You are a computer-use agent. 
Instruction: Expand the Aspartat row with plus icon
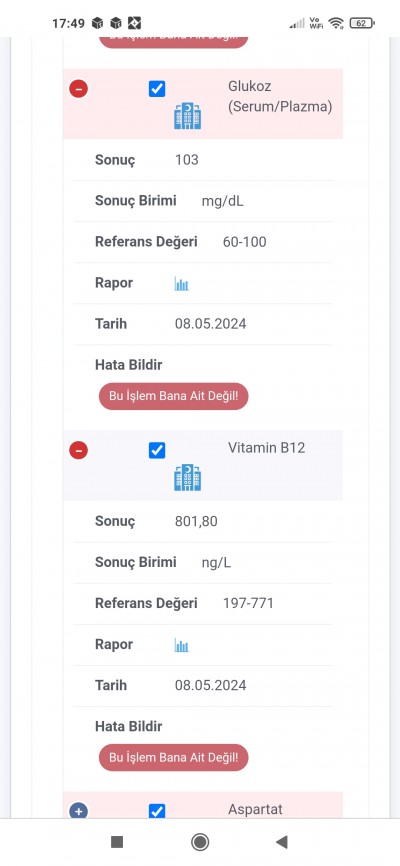tap(78, 811)
